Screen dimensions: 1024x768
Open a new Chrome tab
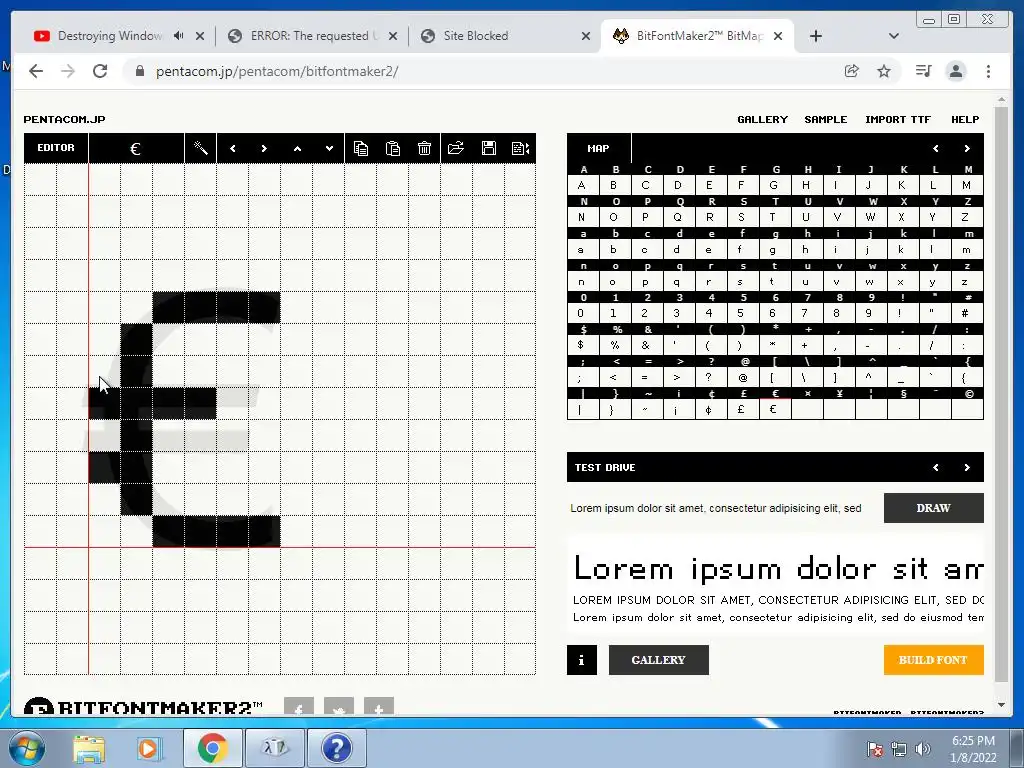816,36
